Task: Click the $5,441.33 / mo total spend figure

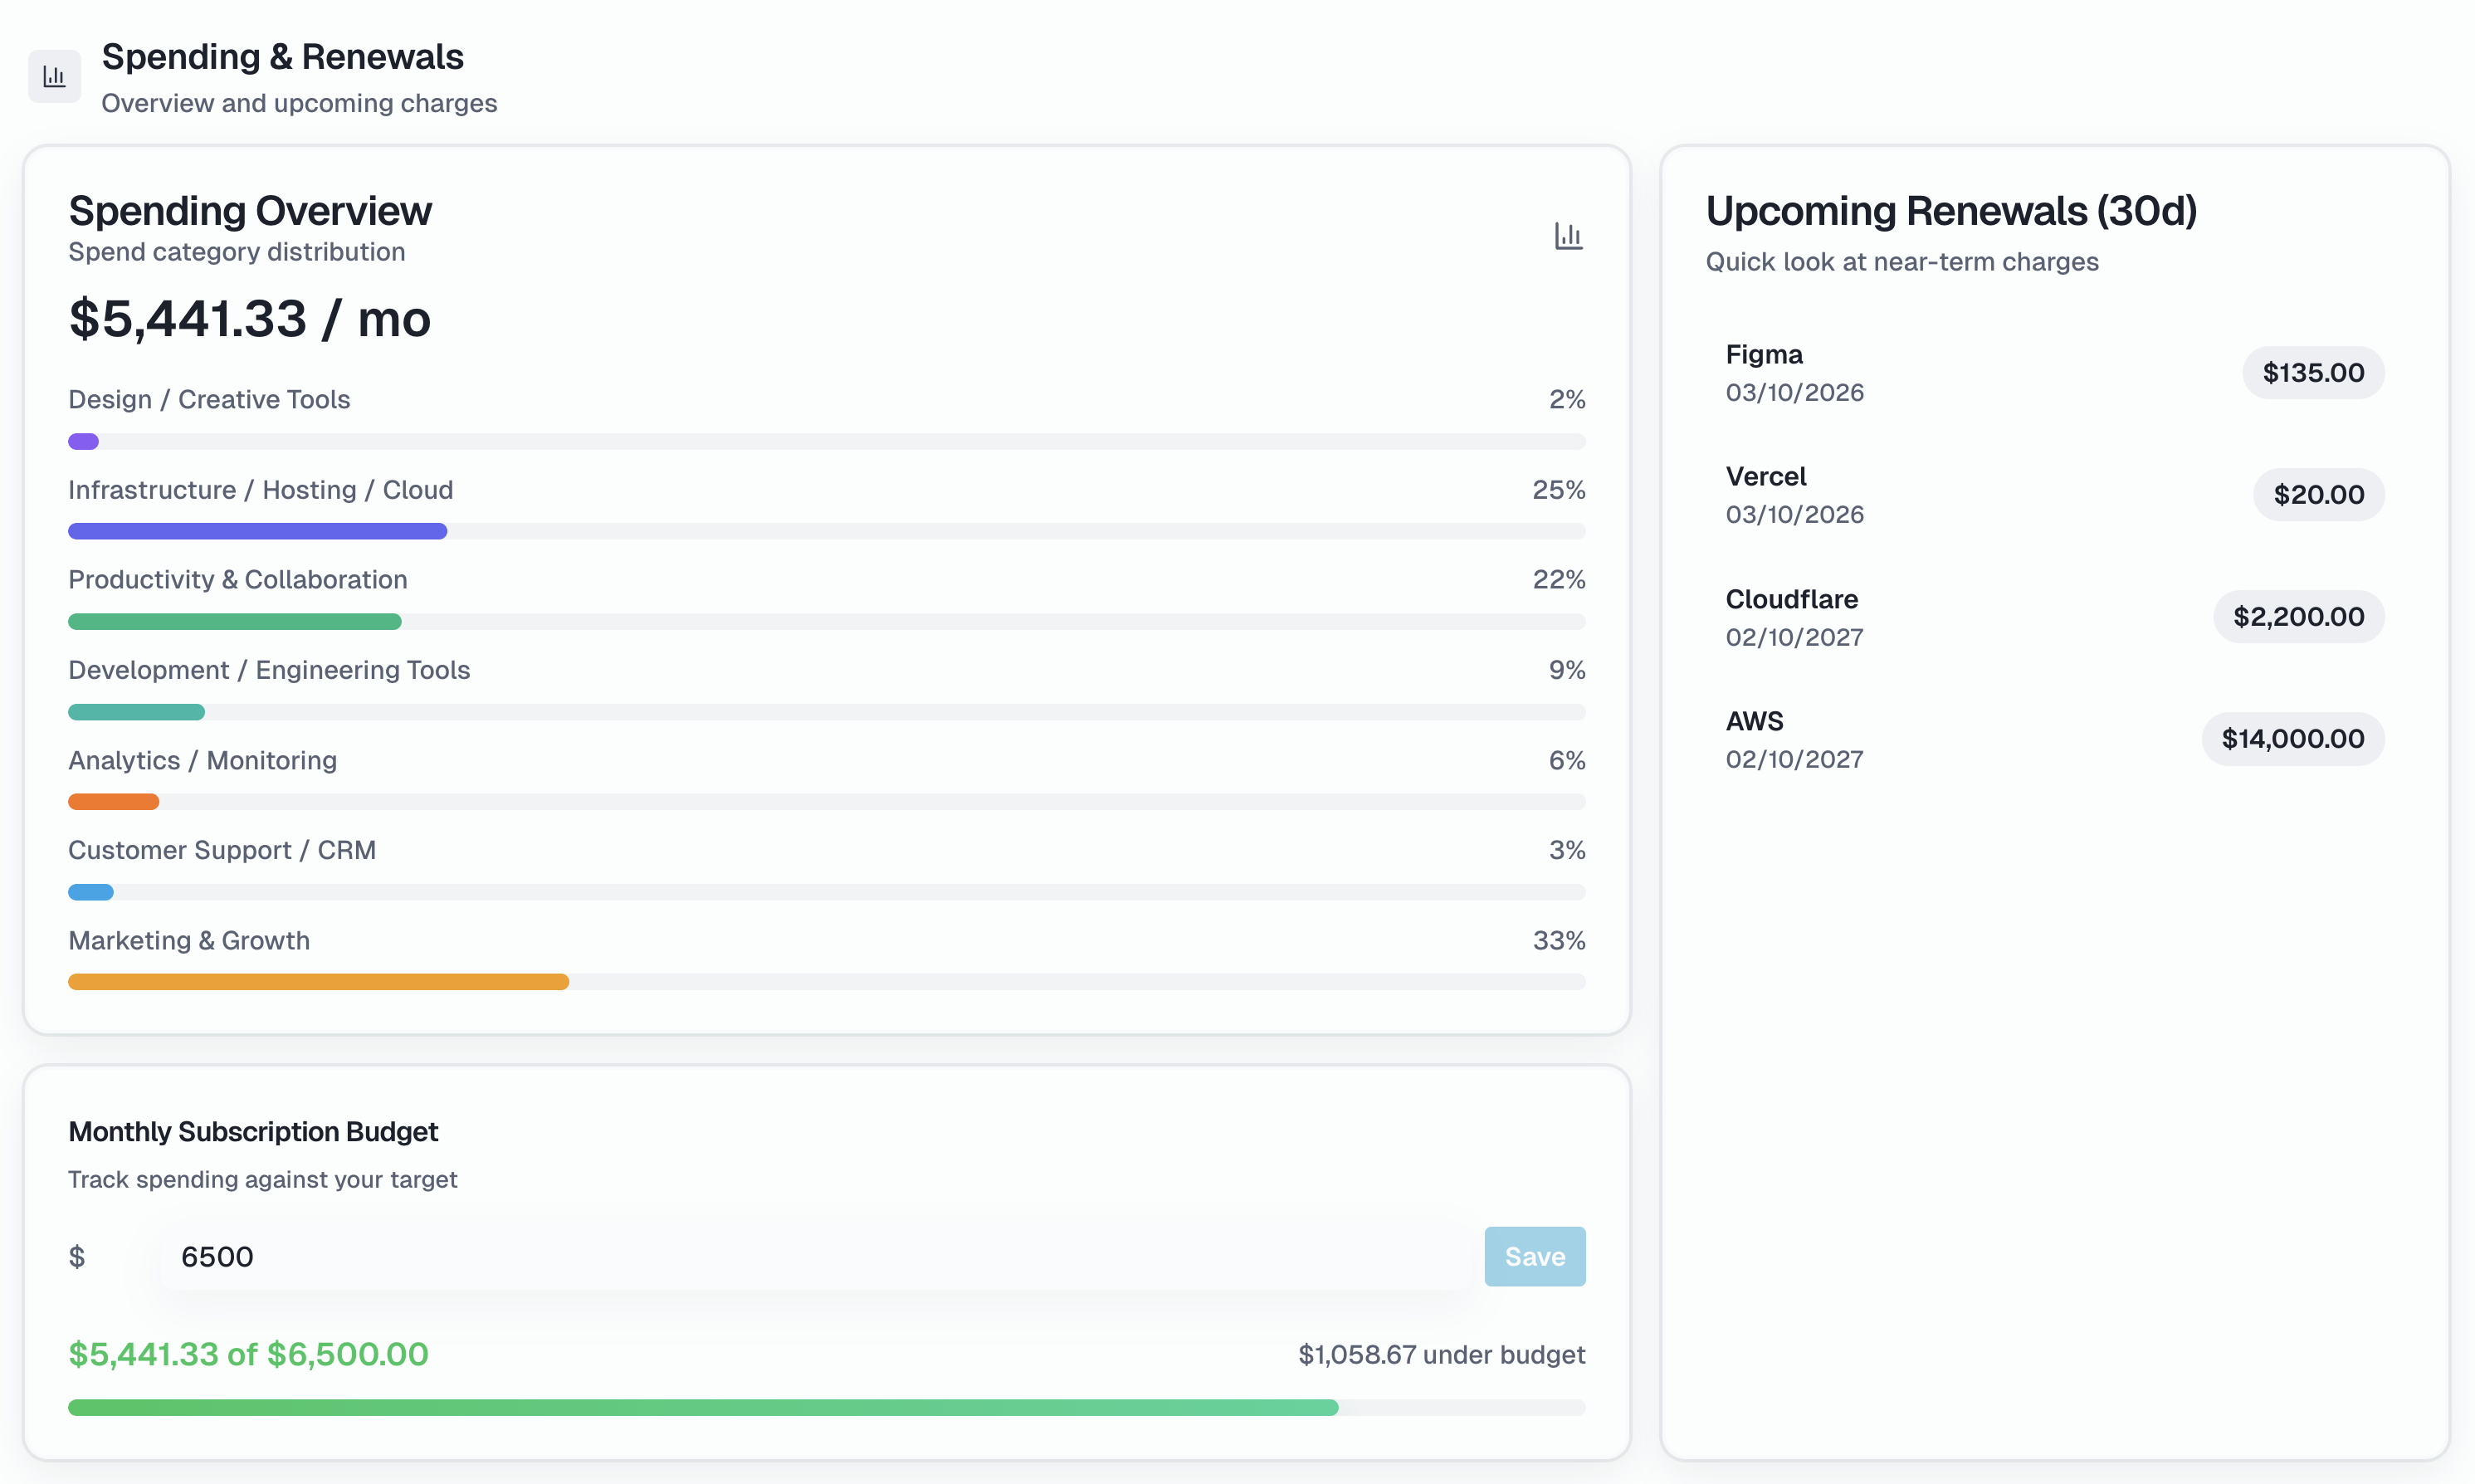Action: coord(249,318)
